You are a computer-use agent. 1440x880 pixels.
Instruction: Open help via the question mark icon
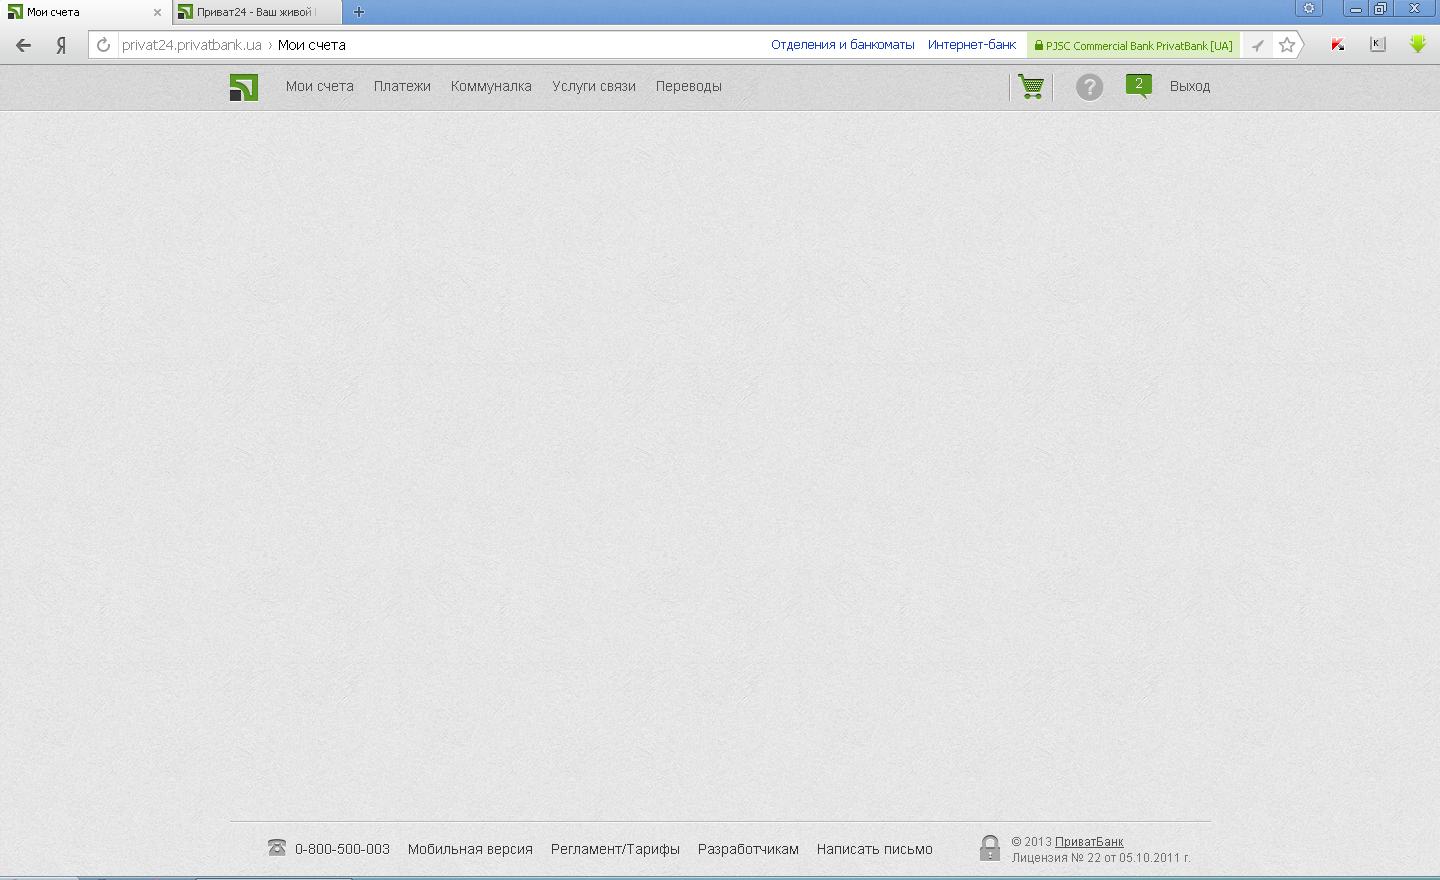[x=1089, y=87]
